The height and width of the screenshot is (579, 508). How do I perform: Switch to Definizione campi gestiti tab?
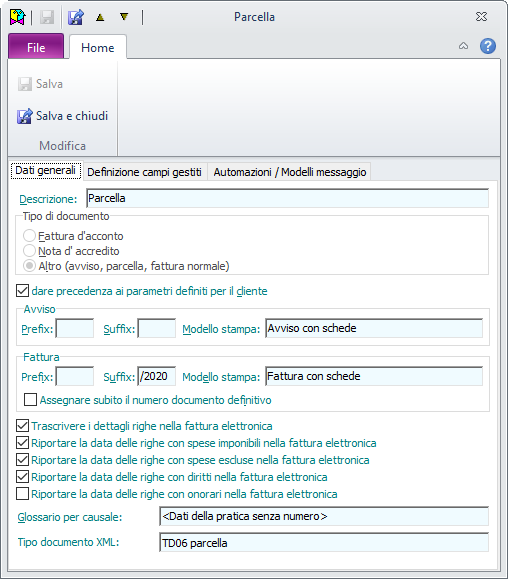(x=144, y=172)
